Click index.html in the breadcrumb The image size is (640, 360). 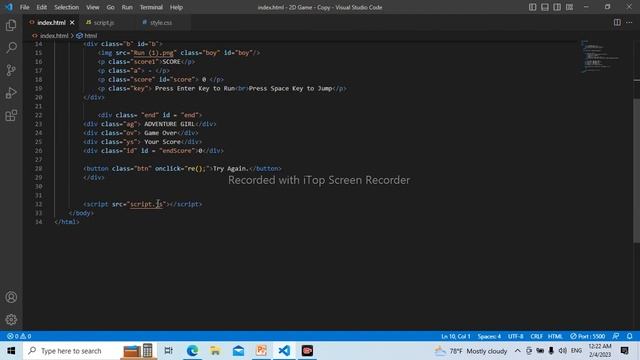54,36
